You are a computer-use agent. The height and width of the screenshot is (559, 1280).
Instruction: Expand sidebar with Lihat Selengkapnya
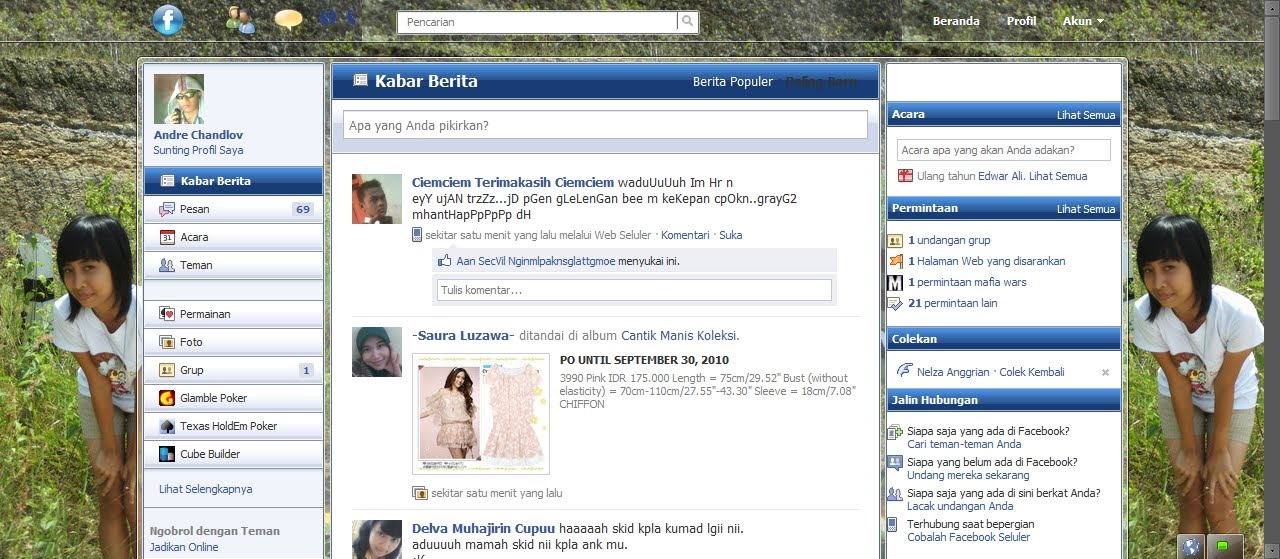tap(205, 489)
